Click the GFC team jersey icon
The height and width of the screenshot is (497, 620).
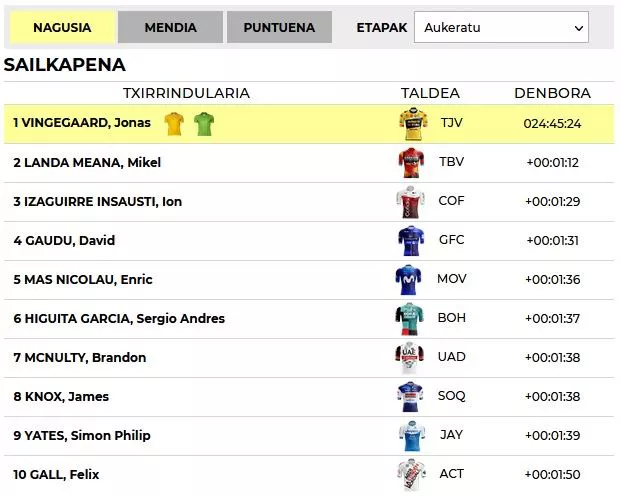coord(410,241)
